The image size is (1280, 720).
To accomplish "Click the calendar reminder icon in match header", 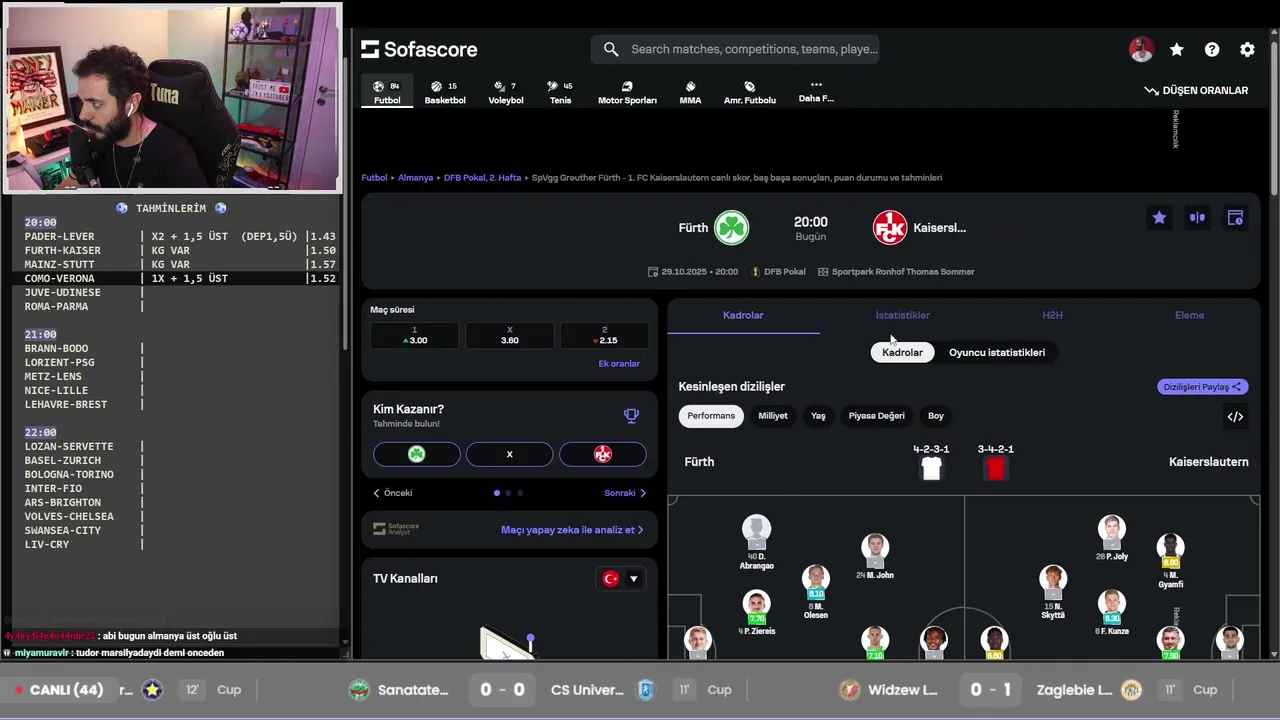I will coord(1235,217).
